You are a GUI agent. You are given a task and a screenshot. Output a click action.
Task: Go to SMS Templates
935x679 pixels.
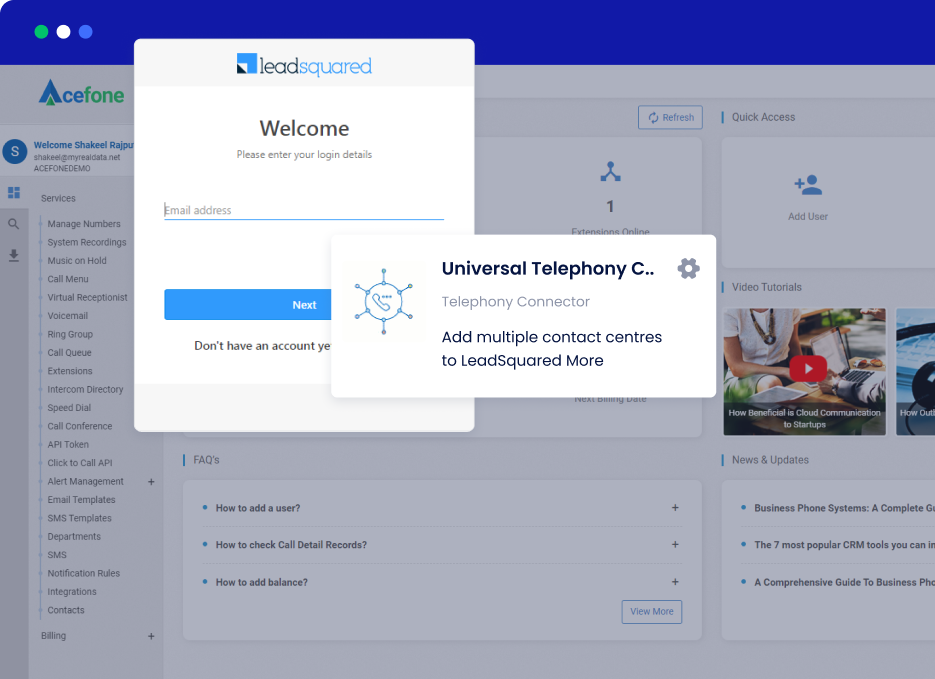point(79,519)
